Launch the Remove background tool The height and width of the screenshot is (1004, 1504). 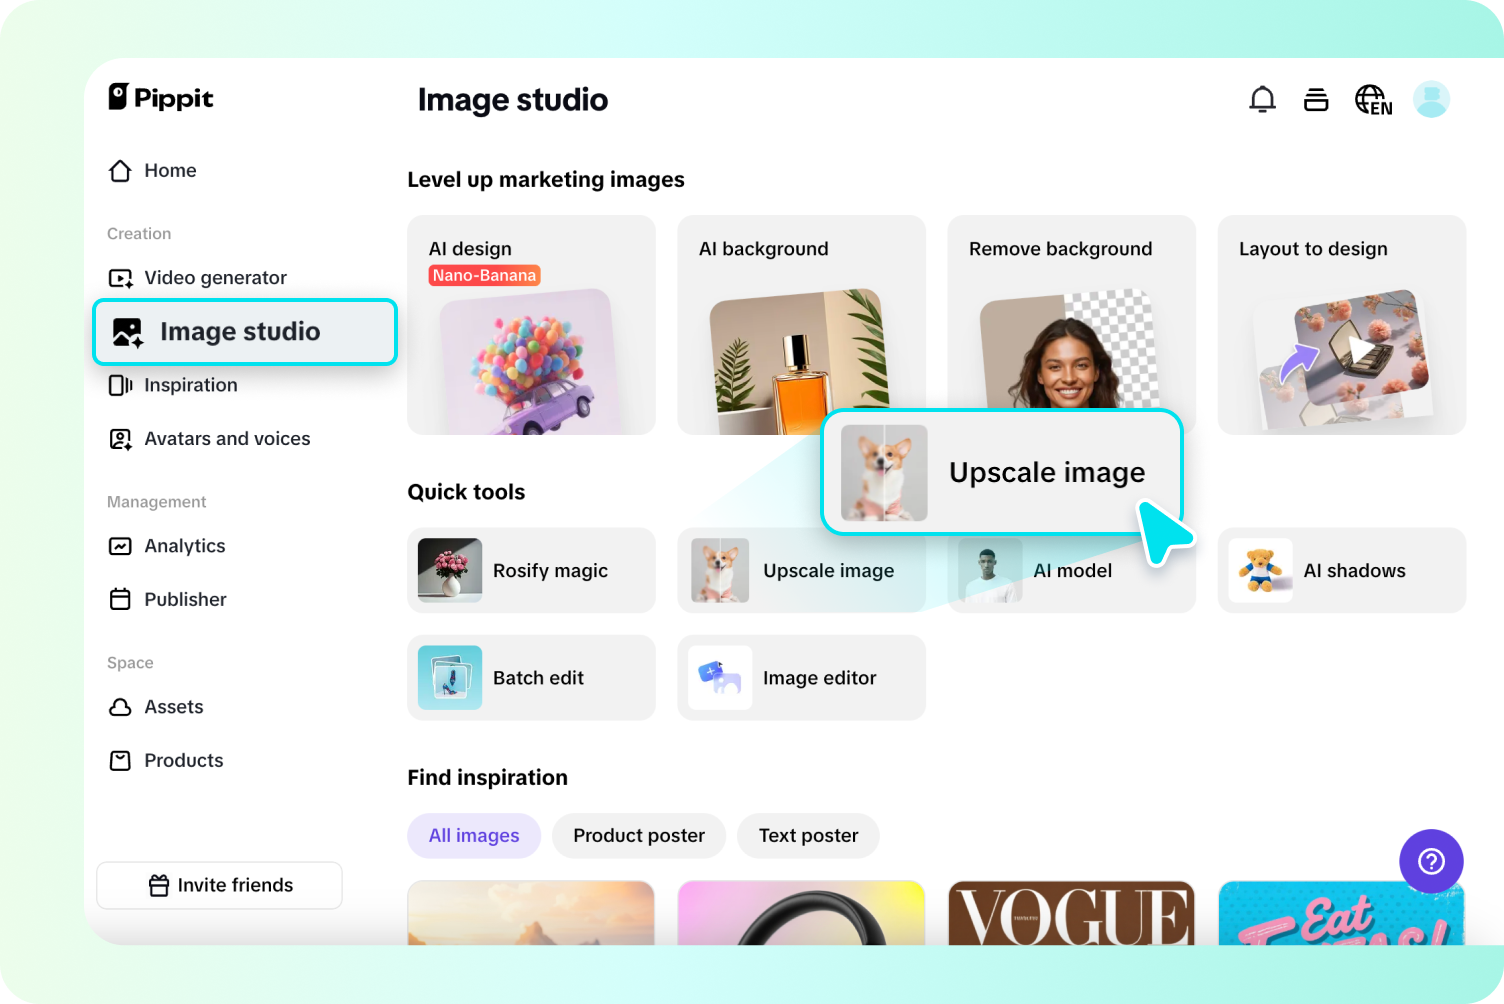[x=1071, y=325]
